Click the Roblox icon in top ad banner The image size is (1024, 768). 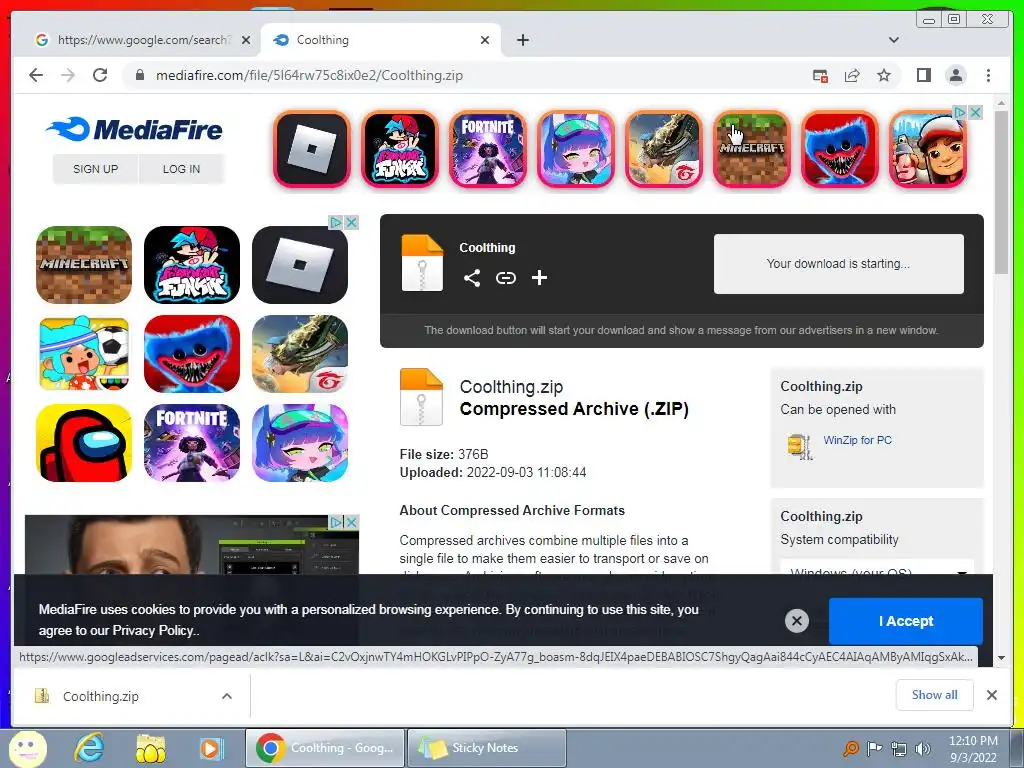coord(312,149)
